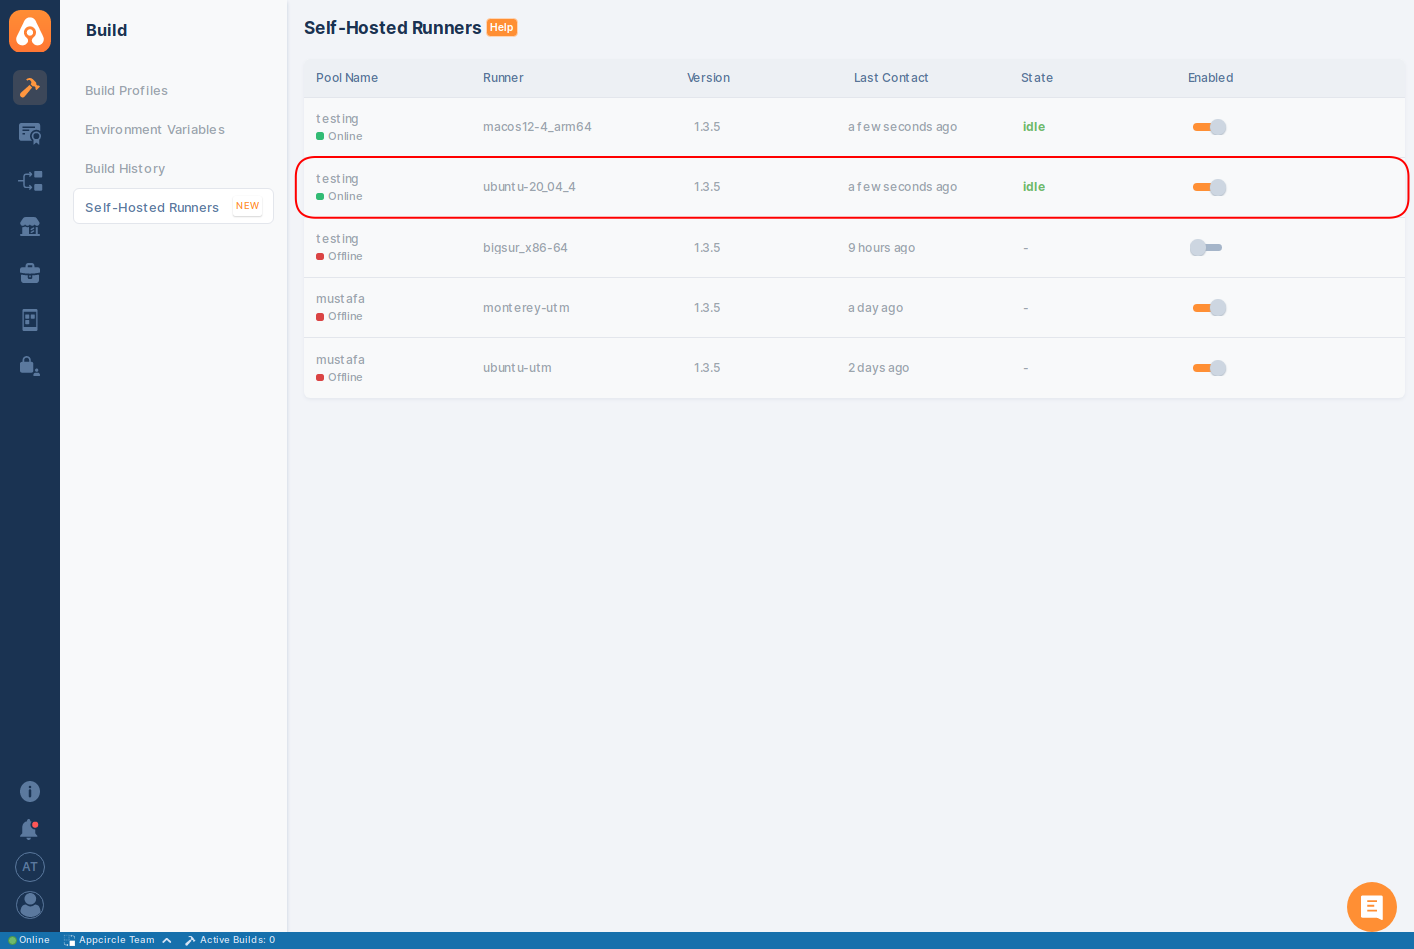The width and height of the screenshot is (1414, 949).
Task: Click the Runner column header
Action: point(503,78)
